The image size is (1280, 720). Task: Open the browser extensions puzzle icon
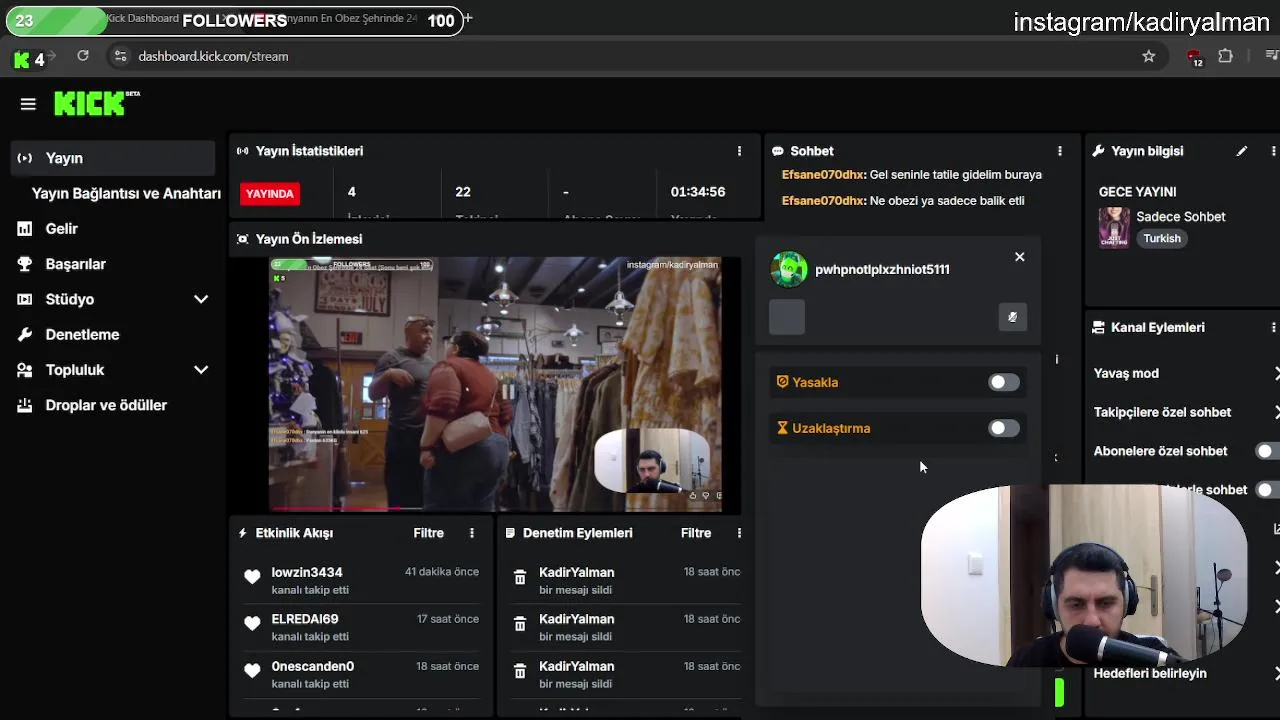(1225, 56)
